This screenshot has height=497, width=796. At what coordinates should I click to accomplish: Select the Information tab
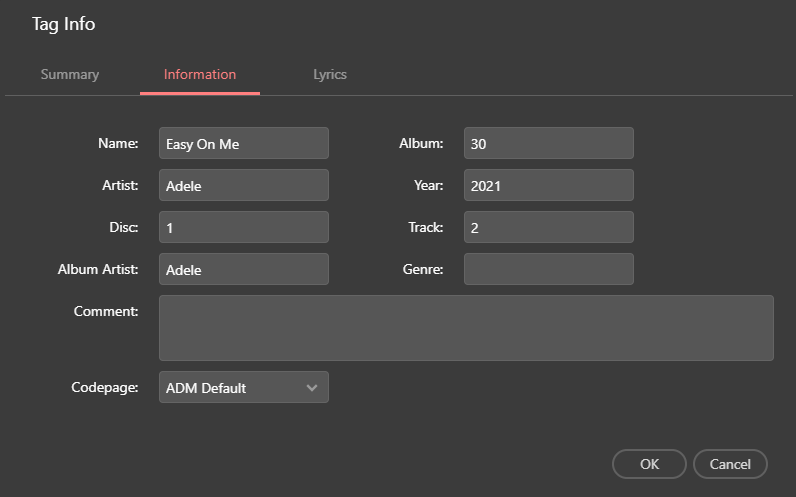[x=200, y=75]
